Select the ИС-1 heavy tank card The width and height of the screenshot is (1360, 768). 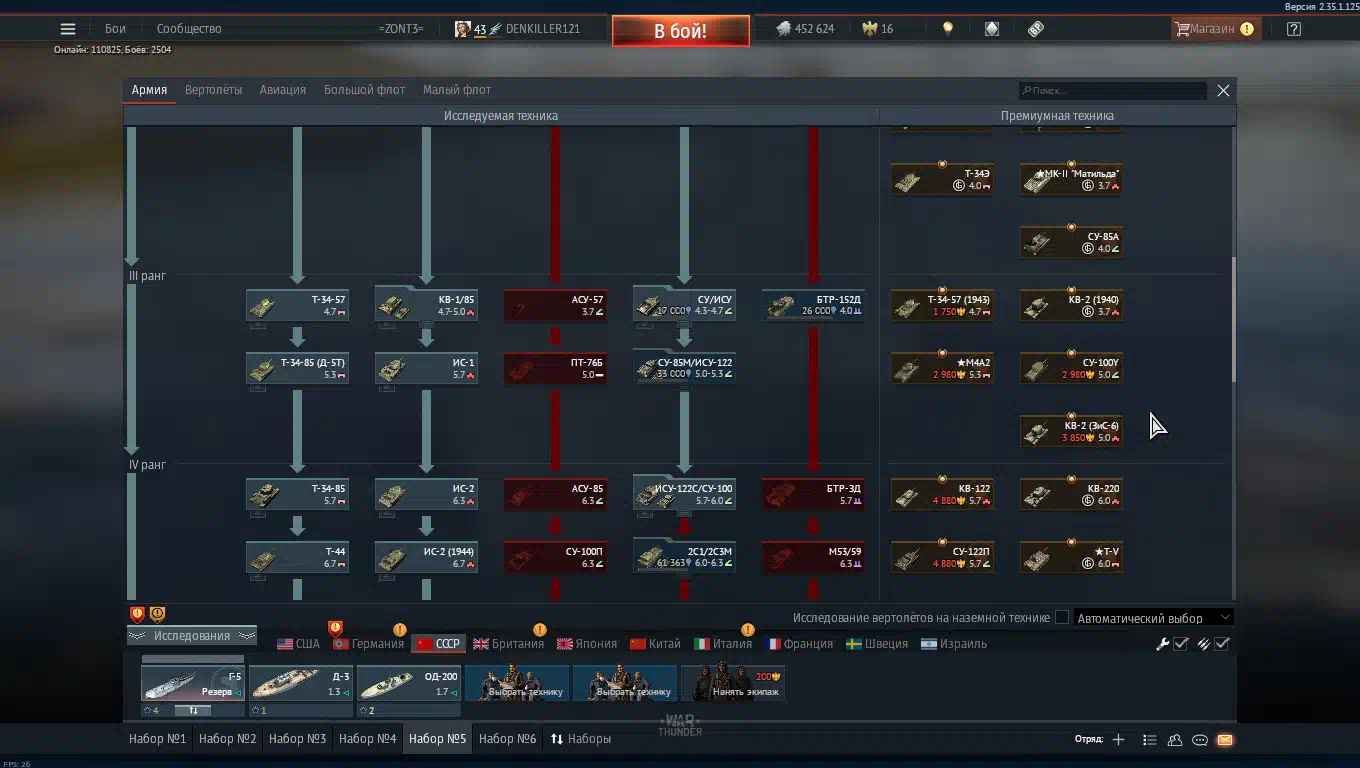(x=426, y=368)
